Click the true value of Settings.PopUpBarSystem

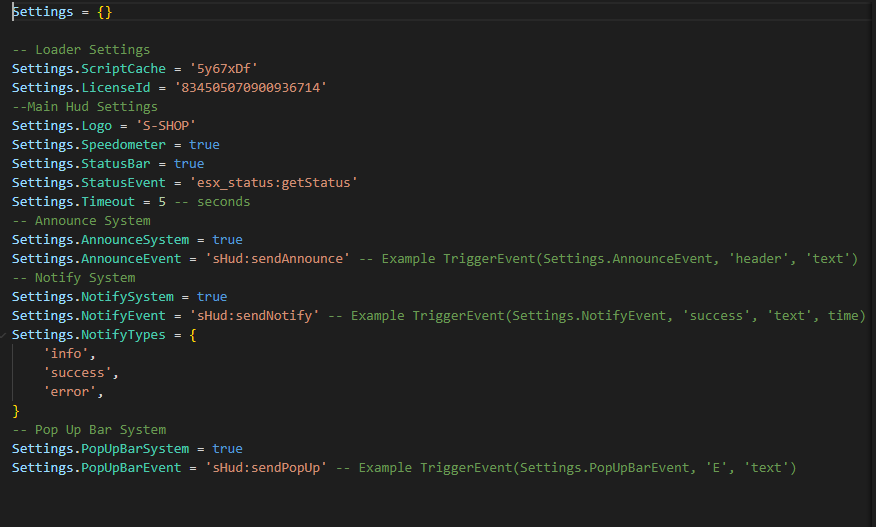point(227,449)
